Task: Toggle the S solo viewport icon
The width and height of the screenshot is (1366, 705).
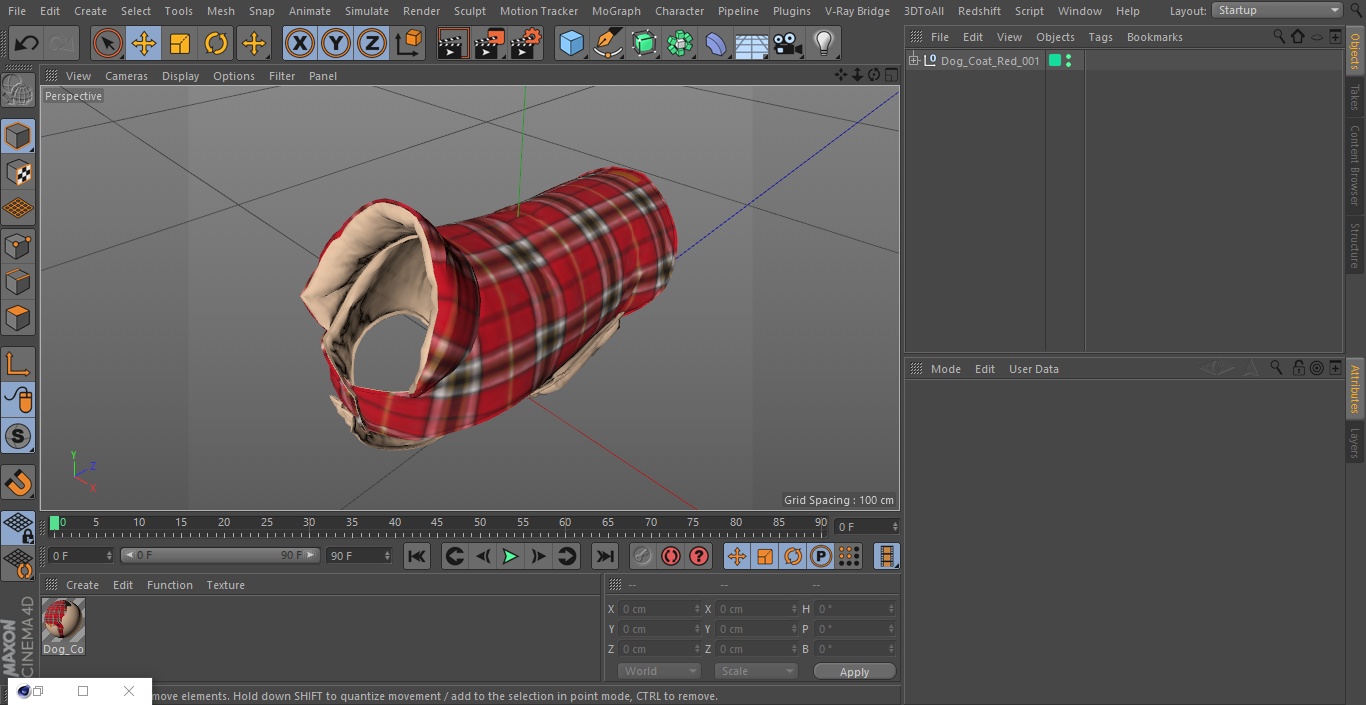Action: point(18,436)
